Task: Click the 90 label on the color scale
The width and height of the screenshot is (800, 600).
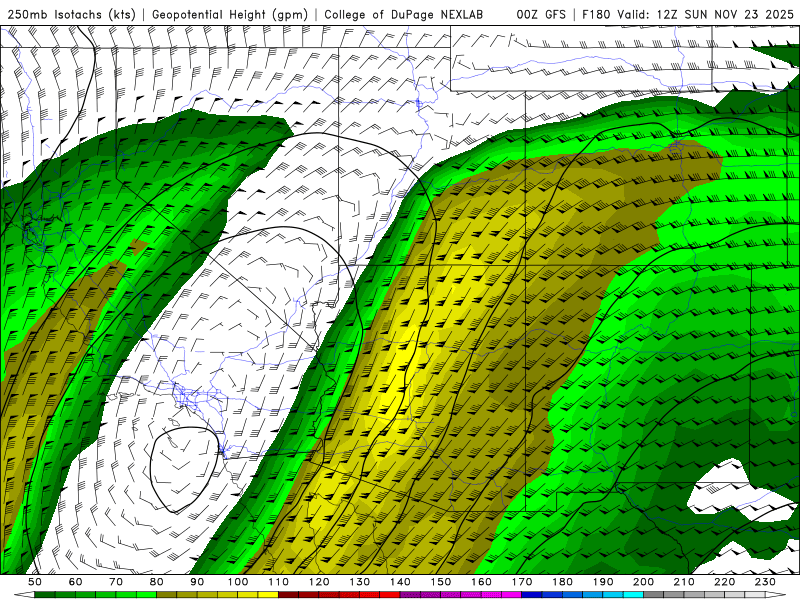Action: click(197, 582)
